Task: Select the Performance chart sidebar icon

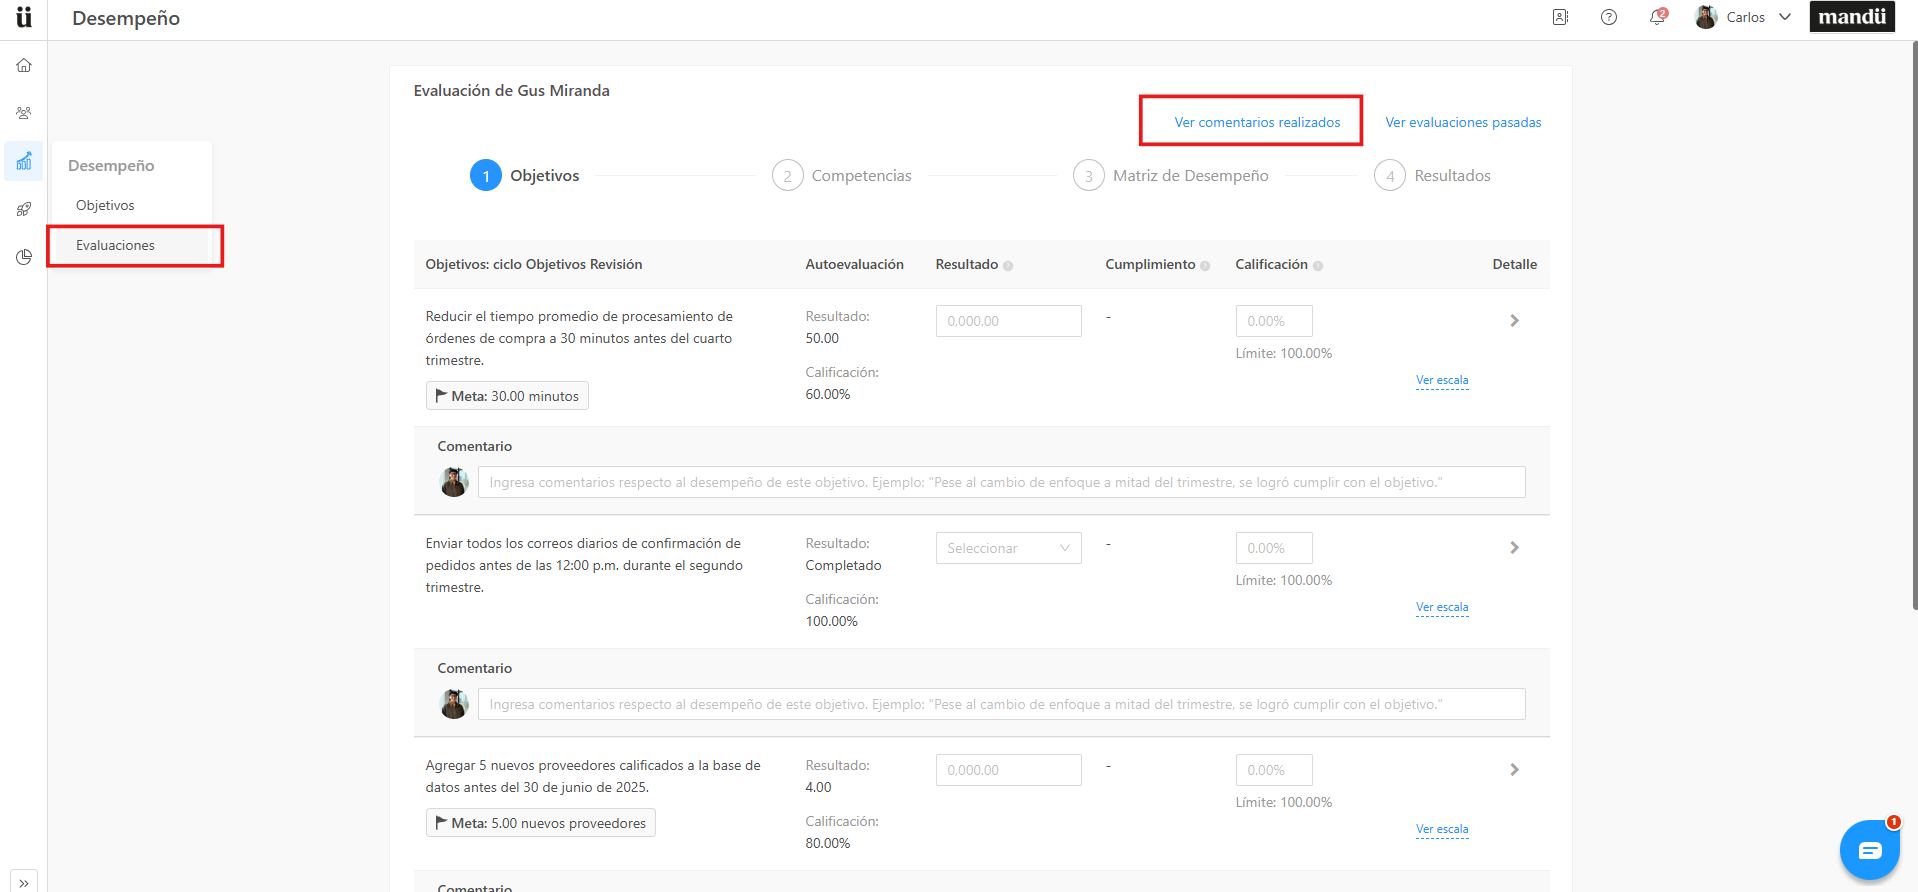Action: (24, 161)
